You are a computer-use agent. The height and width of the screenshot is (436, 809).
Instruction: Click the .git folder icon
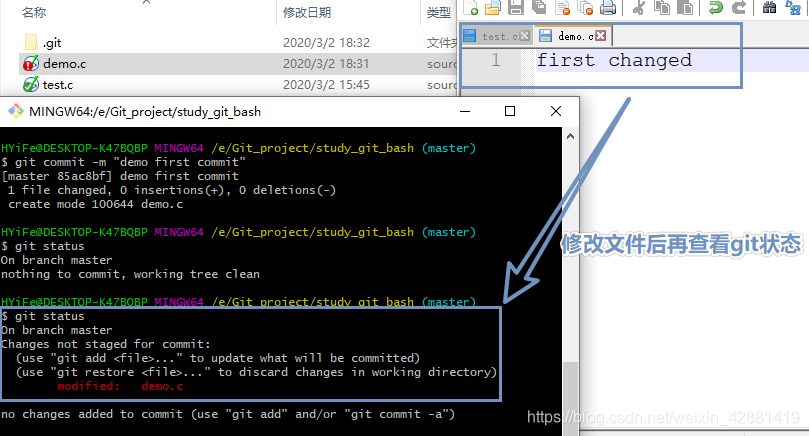tap(31, 42)
